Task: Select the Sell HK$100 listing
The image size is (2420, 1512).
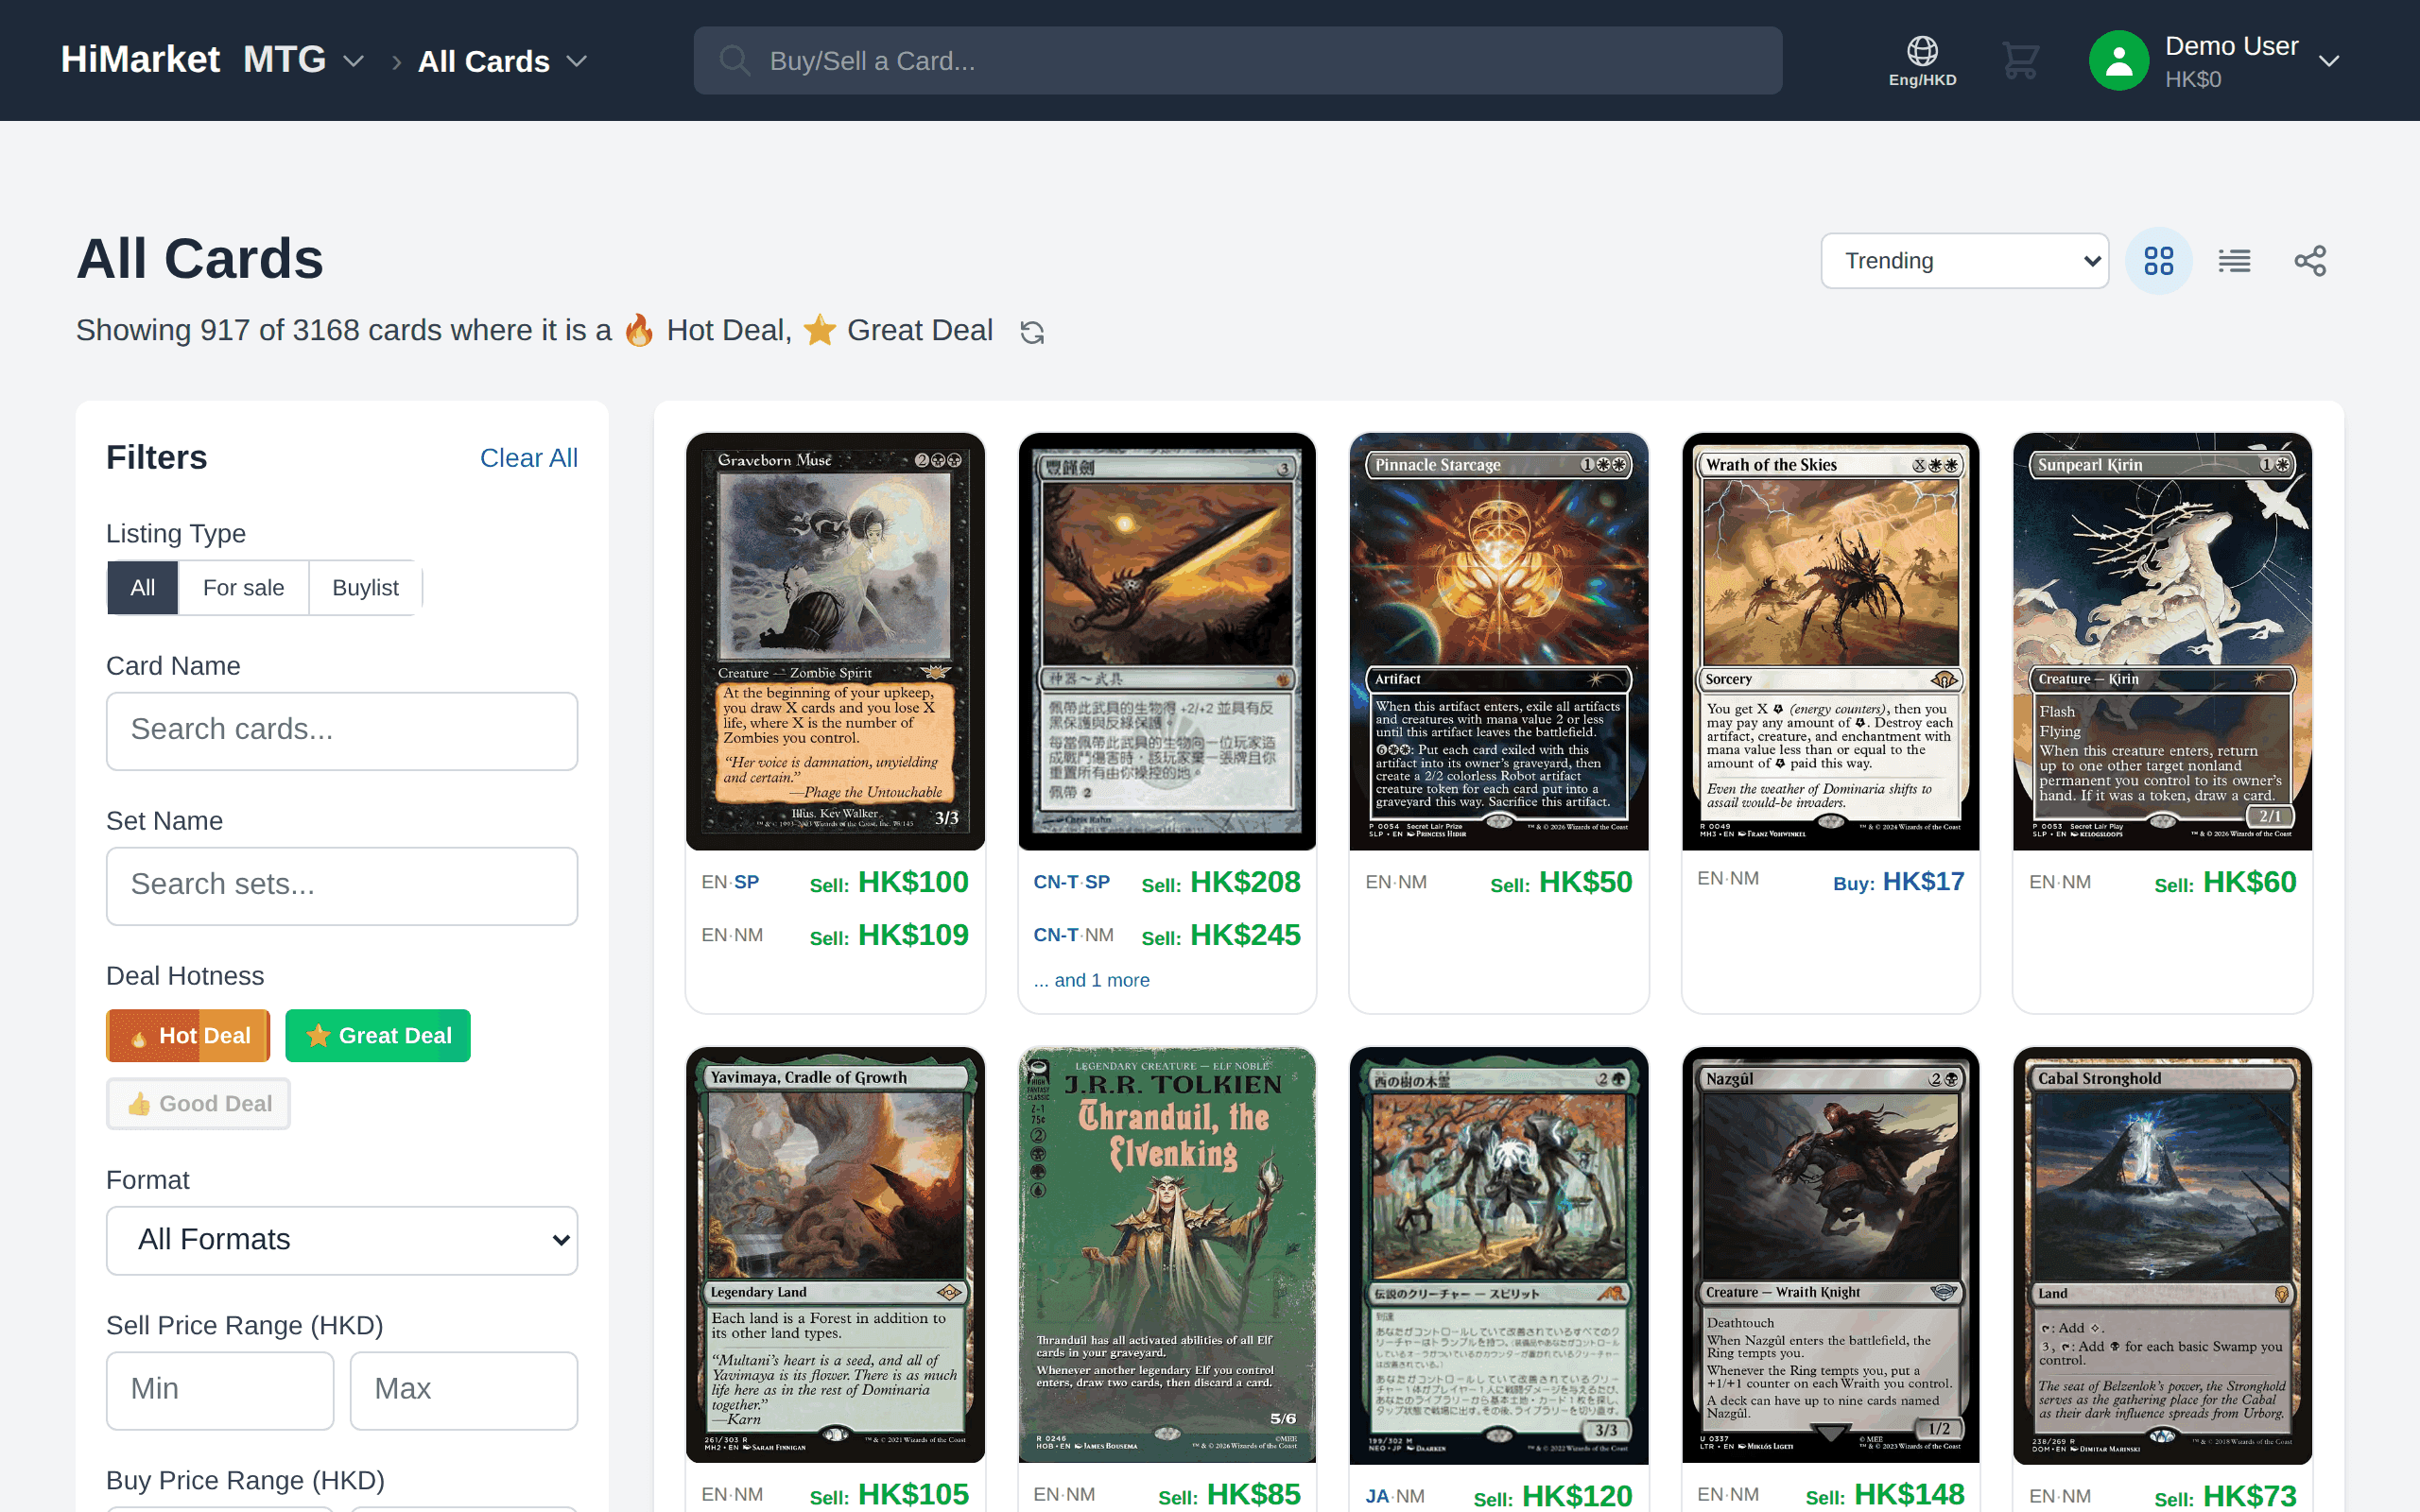Action: (x=835, y=883)
